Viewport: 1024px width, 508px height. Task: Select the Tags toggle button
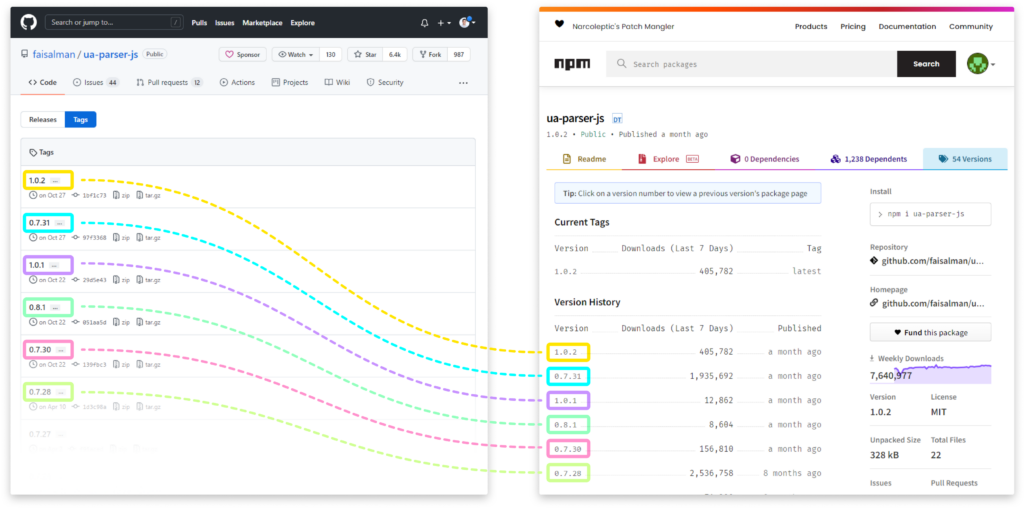80,119
